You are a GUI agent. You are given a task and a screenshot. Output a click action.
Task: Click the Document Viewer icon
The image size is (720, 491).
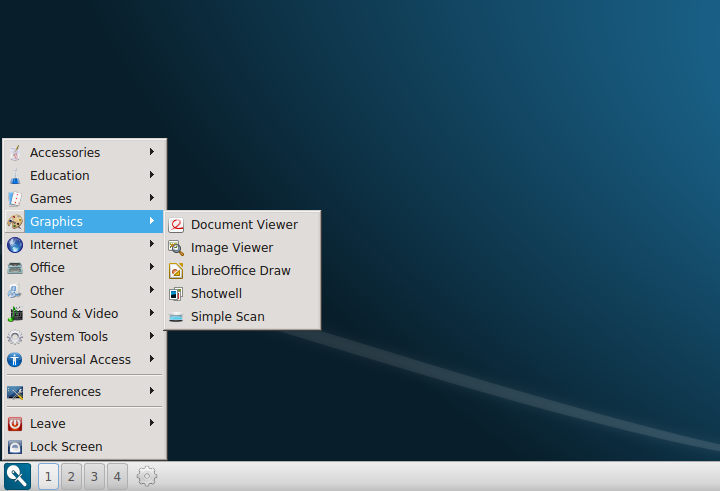(x=176, y=225)
